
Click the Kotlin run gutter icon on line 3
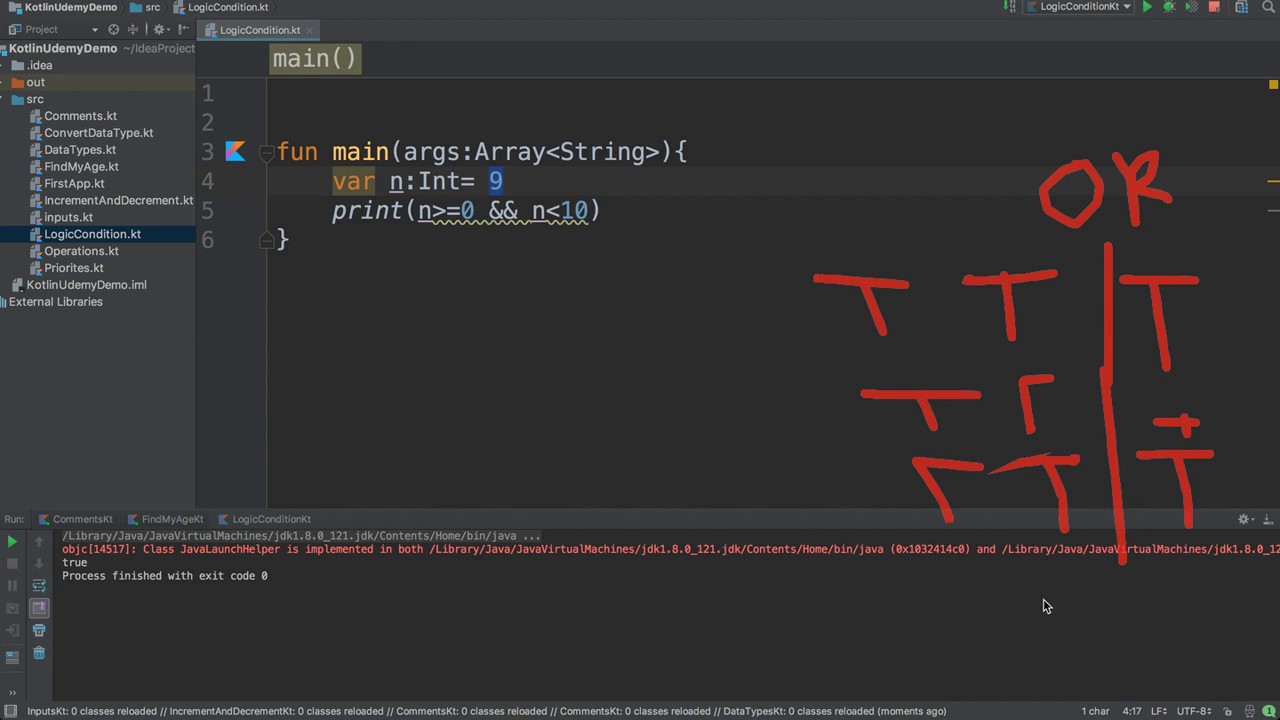235,151
